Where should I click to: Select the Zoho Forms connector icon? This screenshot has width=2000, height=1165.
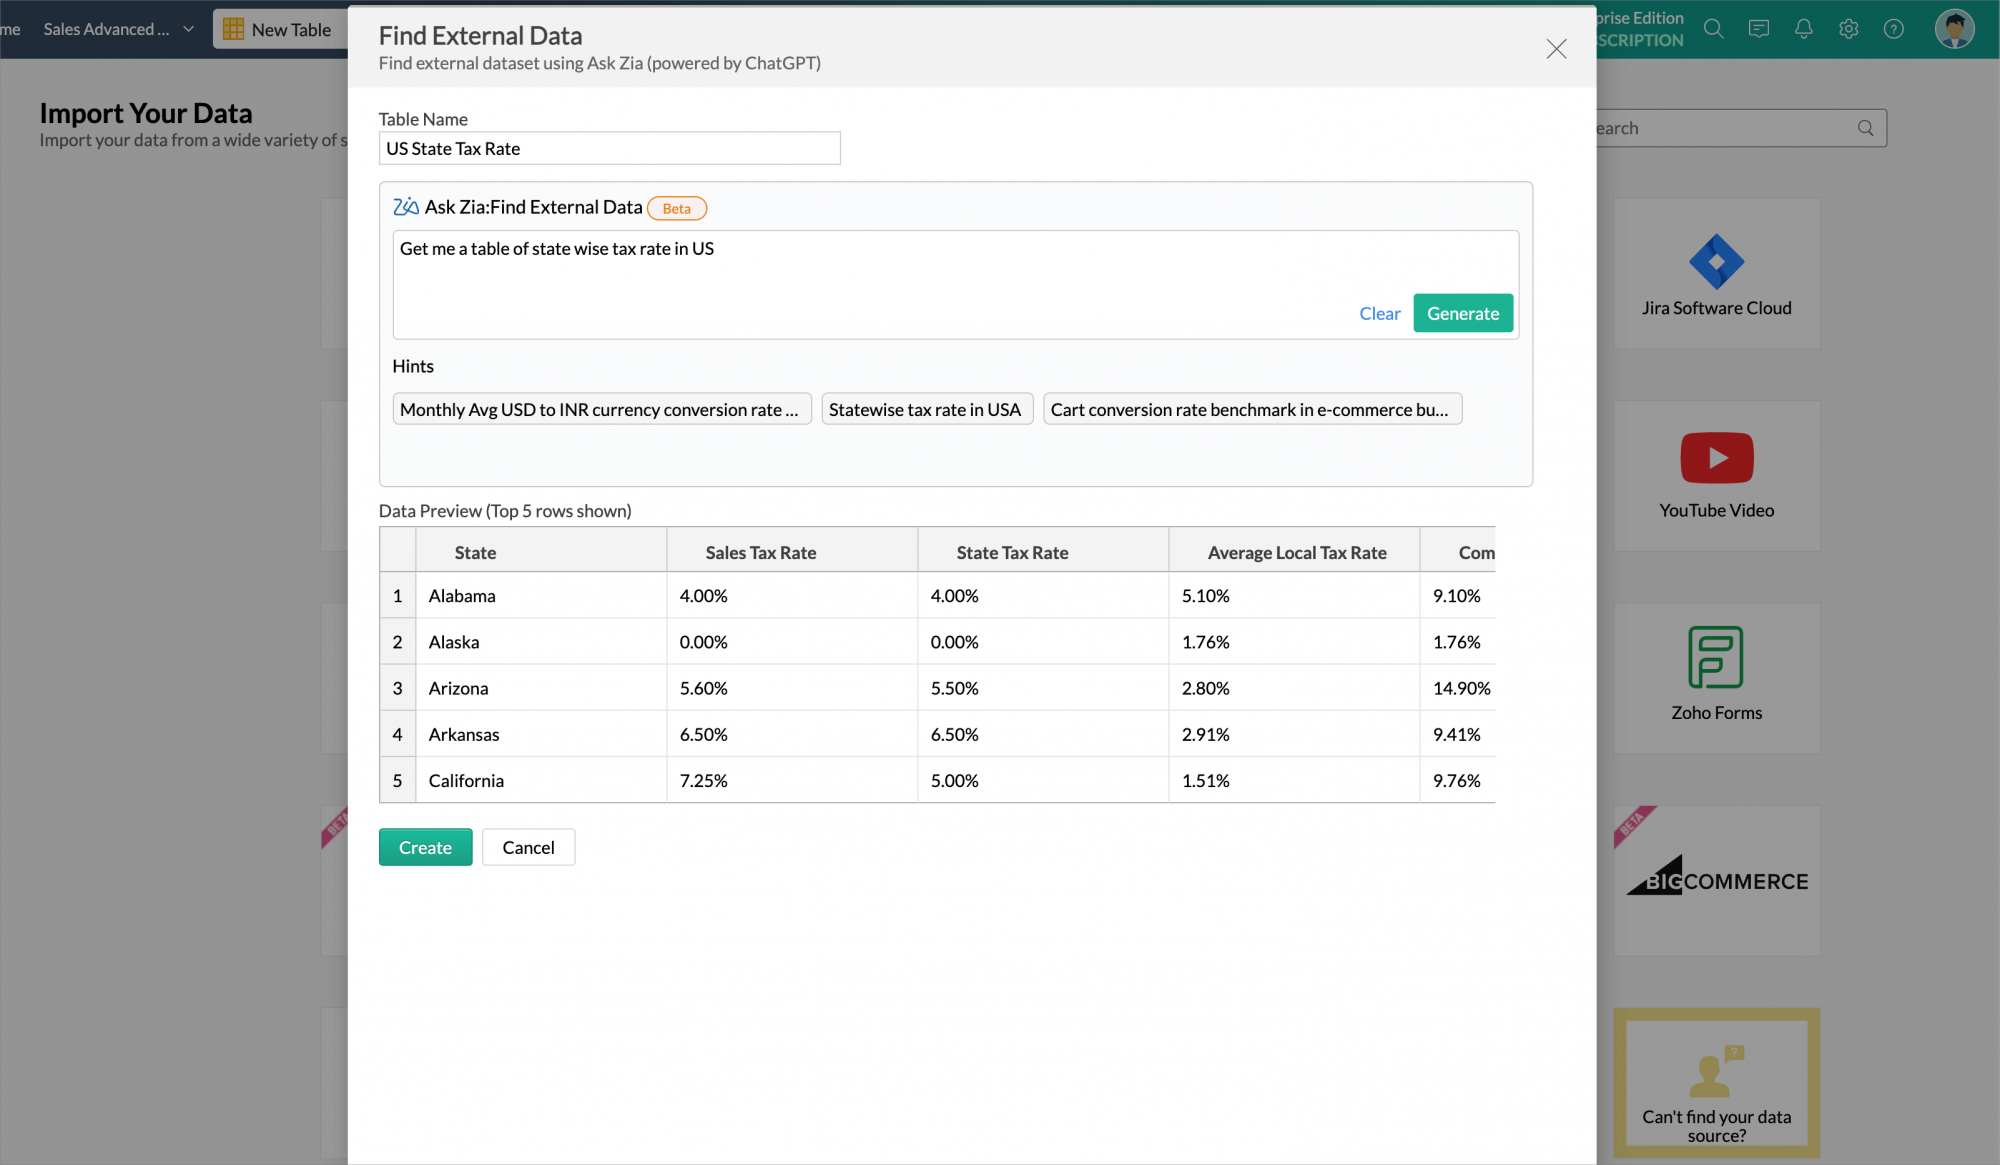[x=1716, y=657]
